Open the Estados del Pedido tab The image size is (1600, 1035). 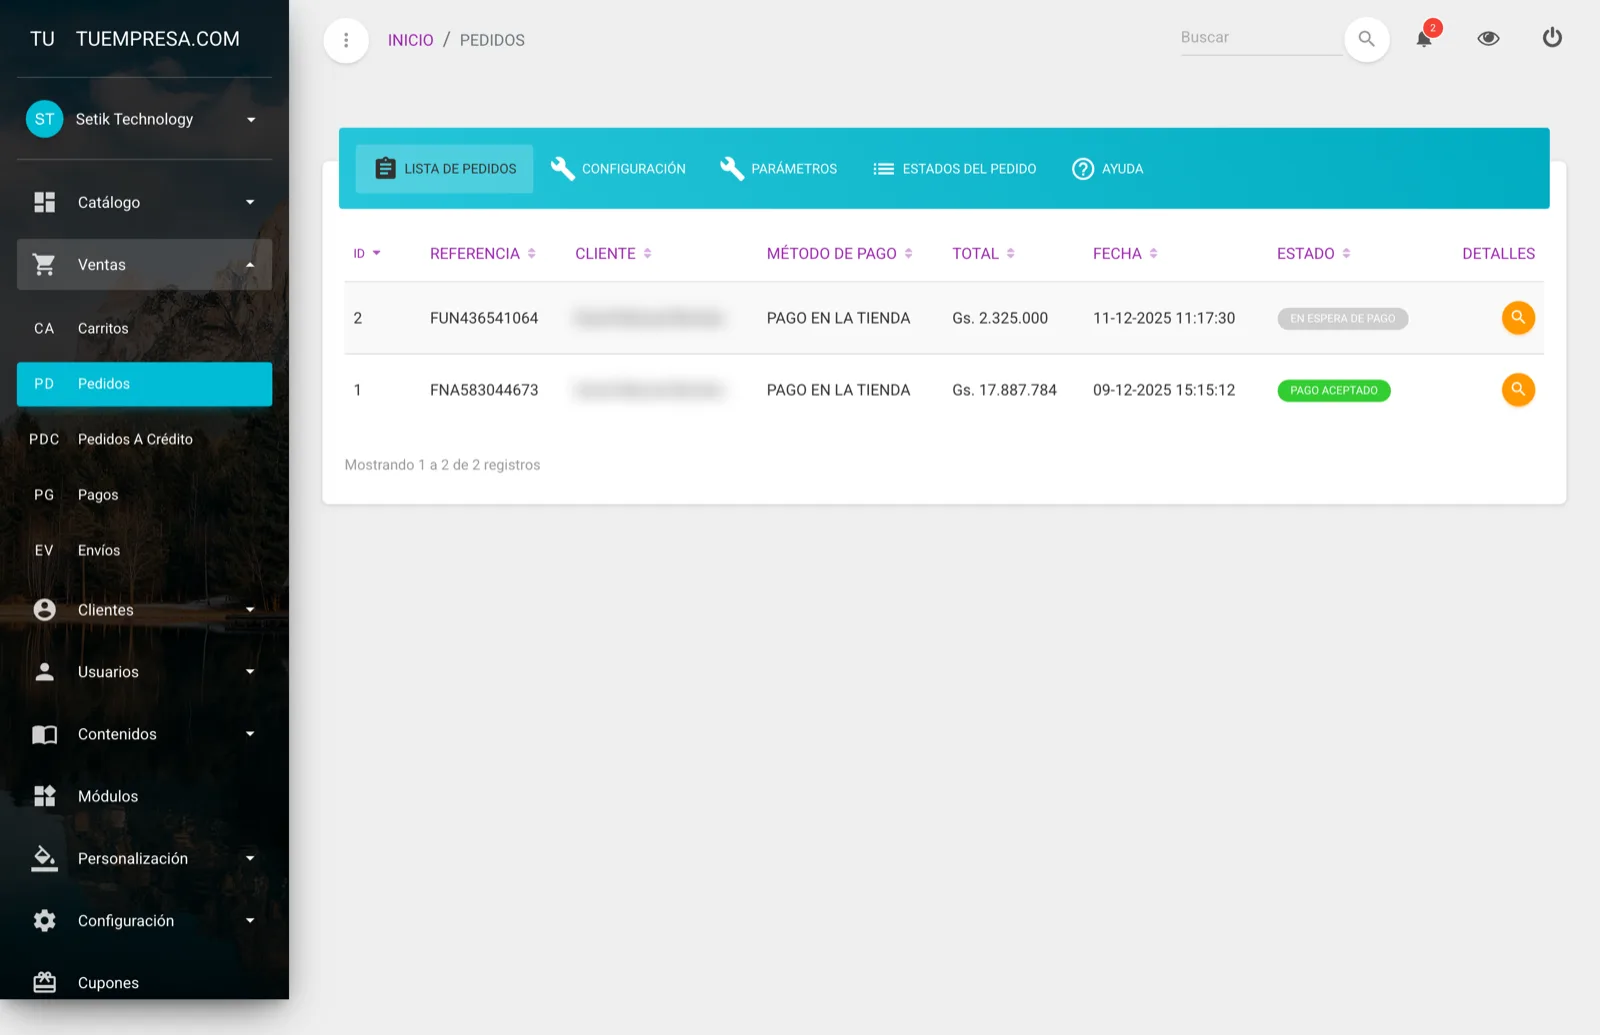click(x=954, y=169)
